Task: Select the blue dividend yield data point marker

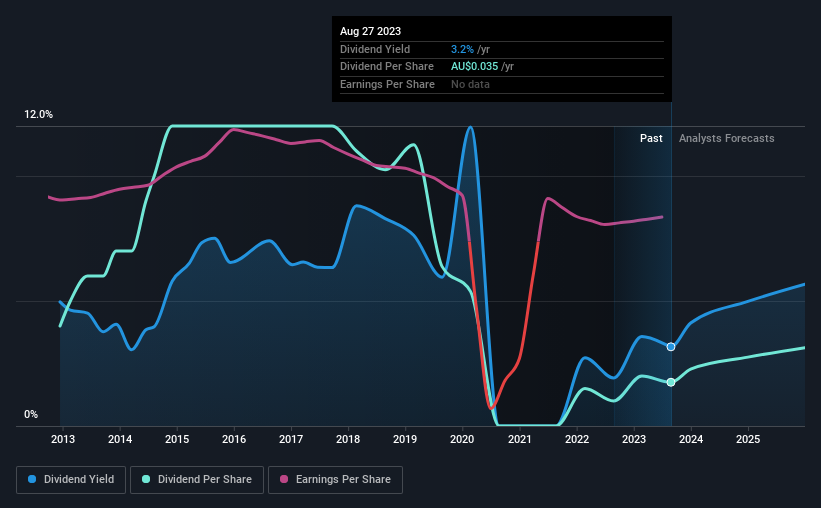Action: (x=671, y=347)
